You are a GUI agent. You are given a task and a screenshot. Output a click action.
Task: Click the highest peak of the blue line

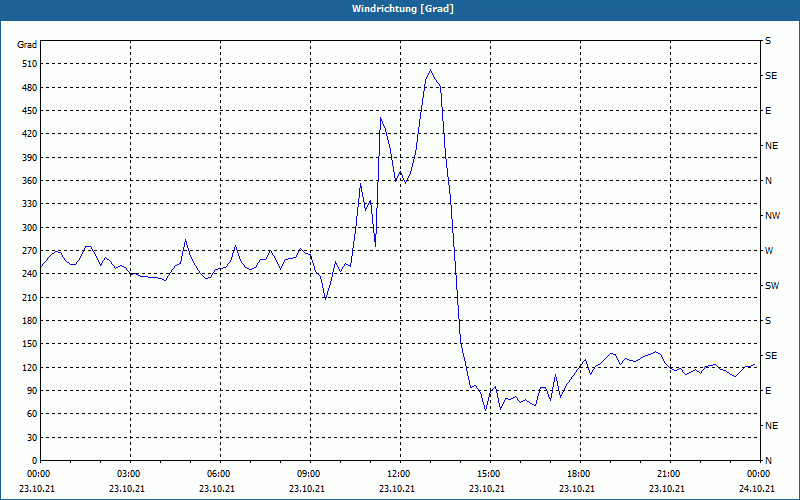click(431, 70)
